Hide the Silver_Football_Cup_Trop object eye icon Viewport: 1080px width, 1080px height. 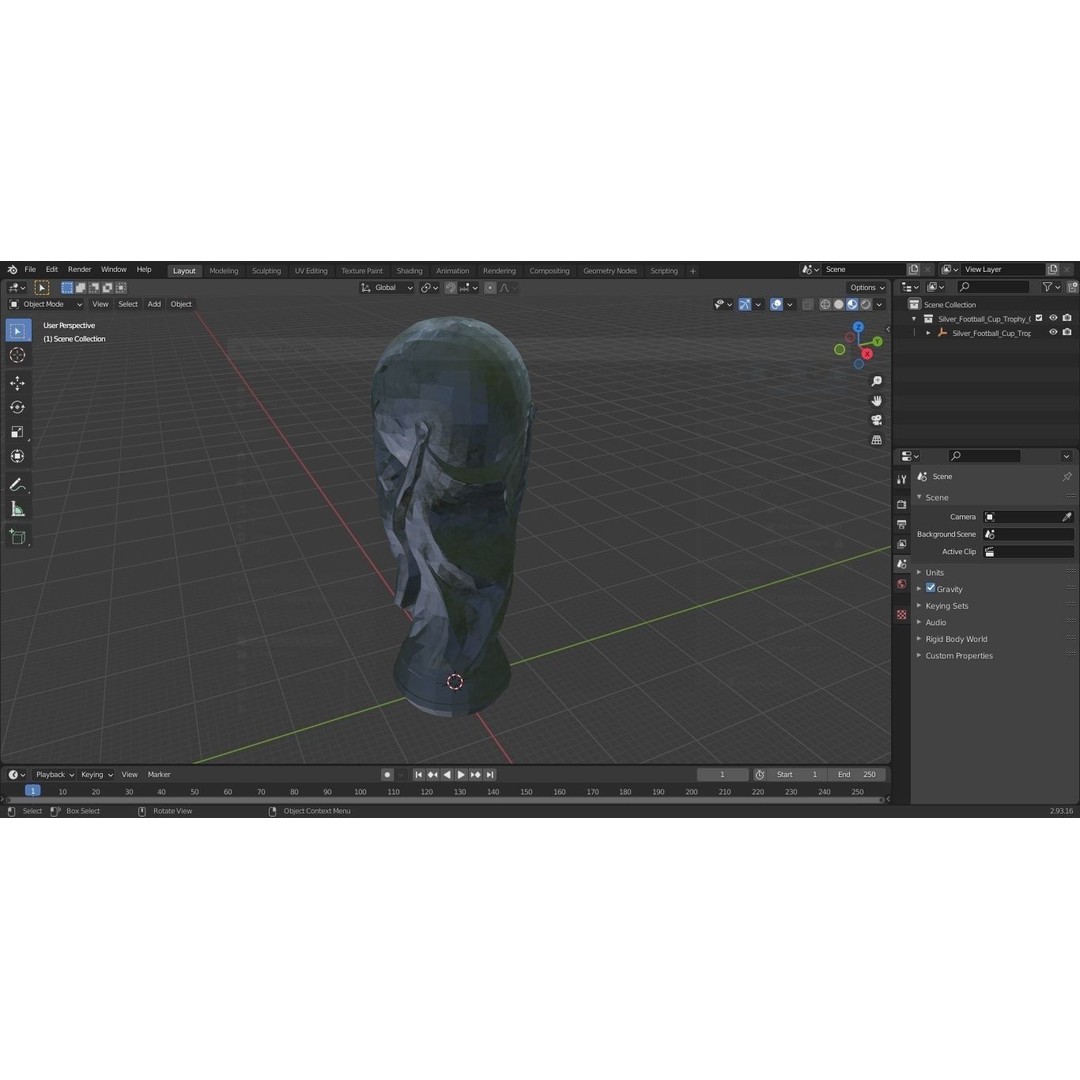[1053, 333]
